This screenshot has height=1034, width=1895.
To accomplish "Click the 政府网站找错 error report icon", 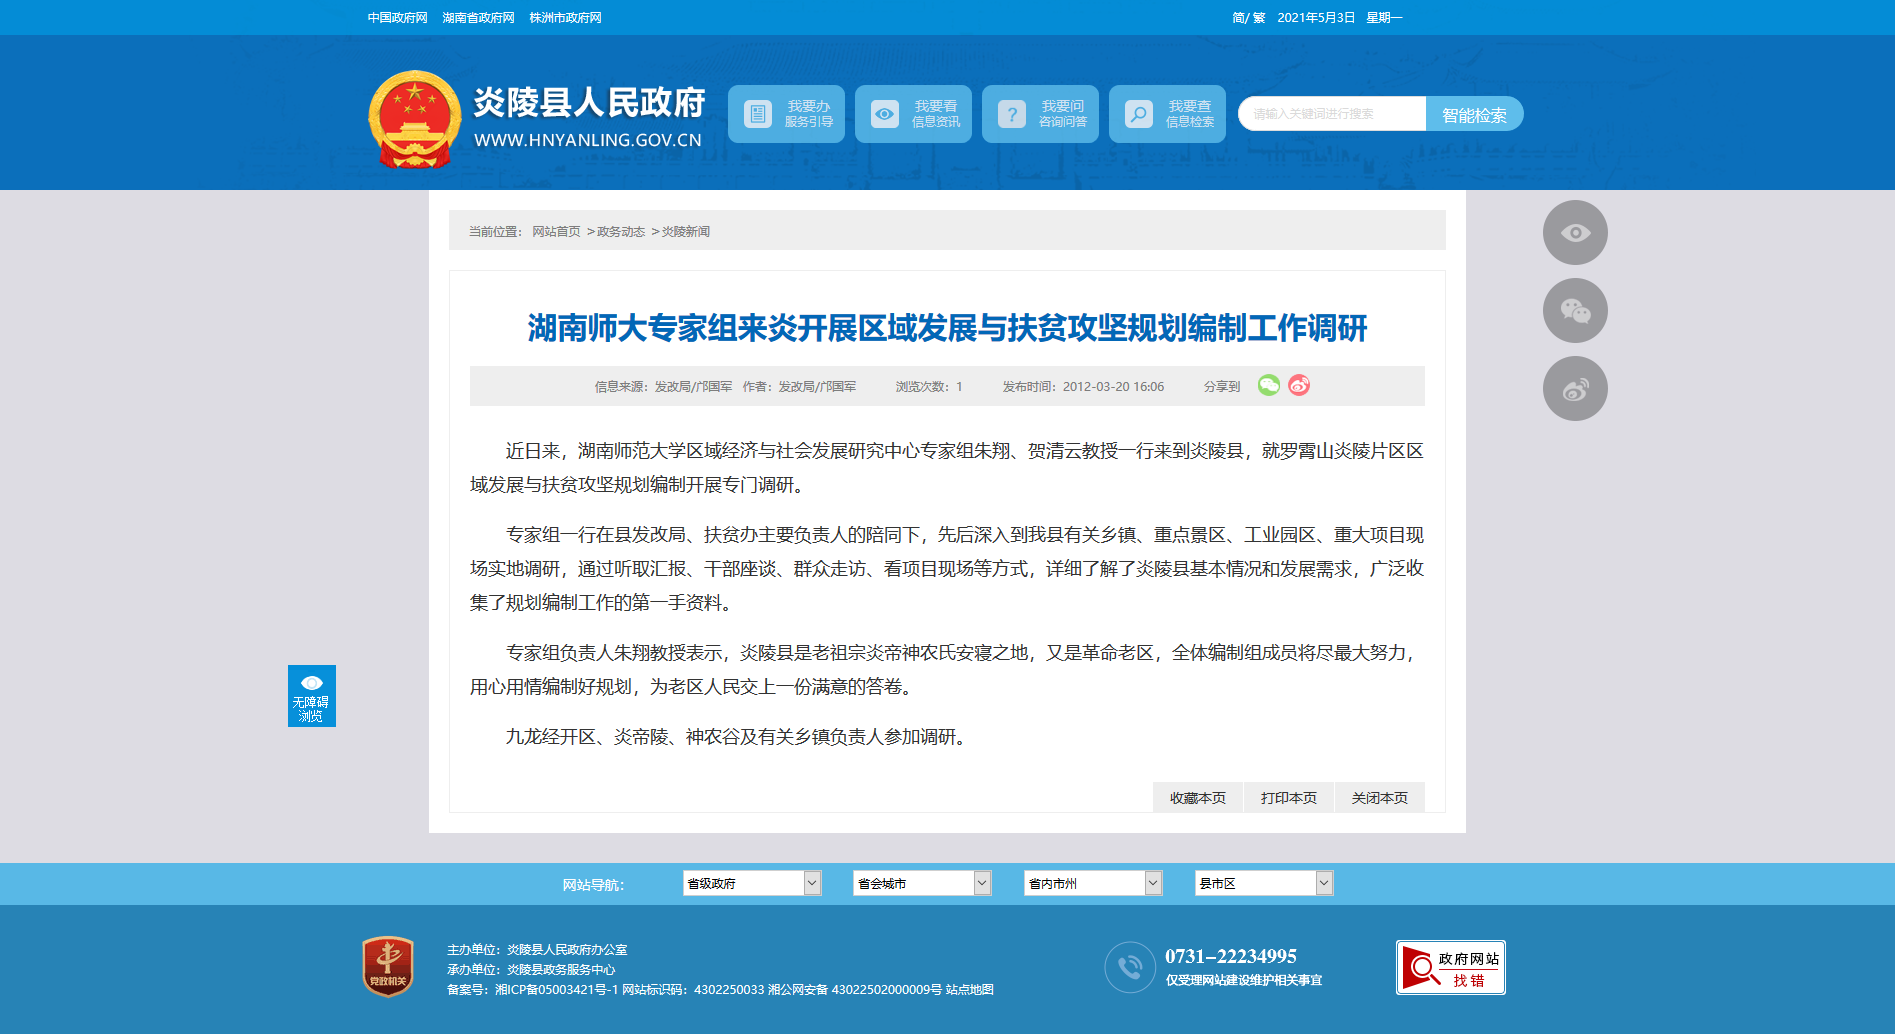I will tap(1450, 968).
